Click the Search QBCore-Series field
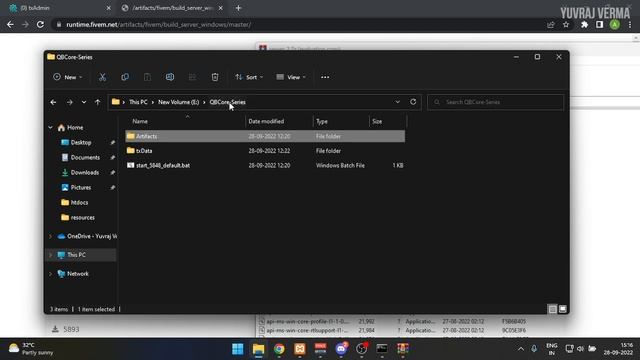Viewport: 640px width, 360px height. [x=496, y=102]
